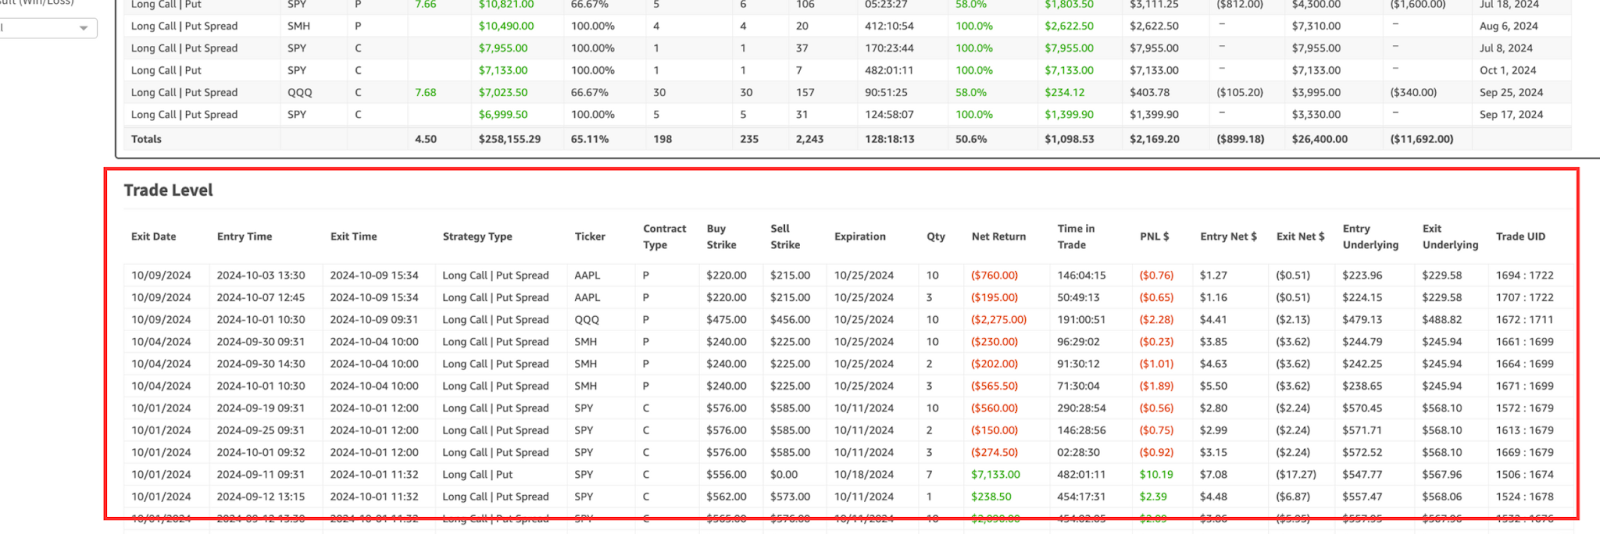Click the $479.13 entry underlying cell

point(1362,320)
